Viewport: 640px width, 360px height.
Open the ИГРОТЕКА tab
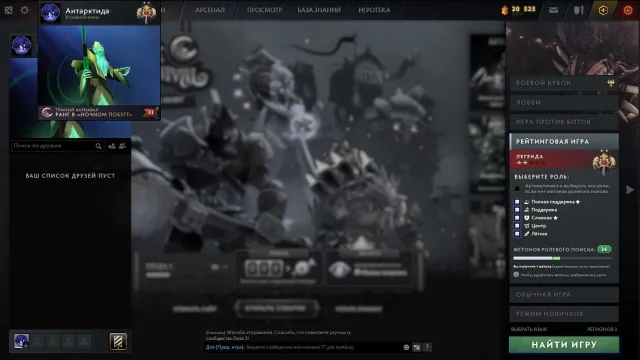coord(374,10)
